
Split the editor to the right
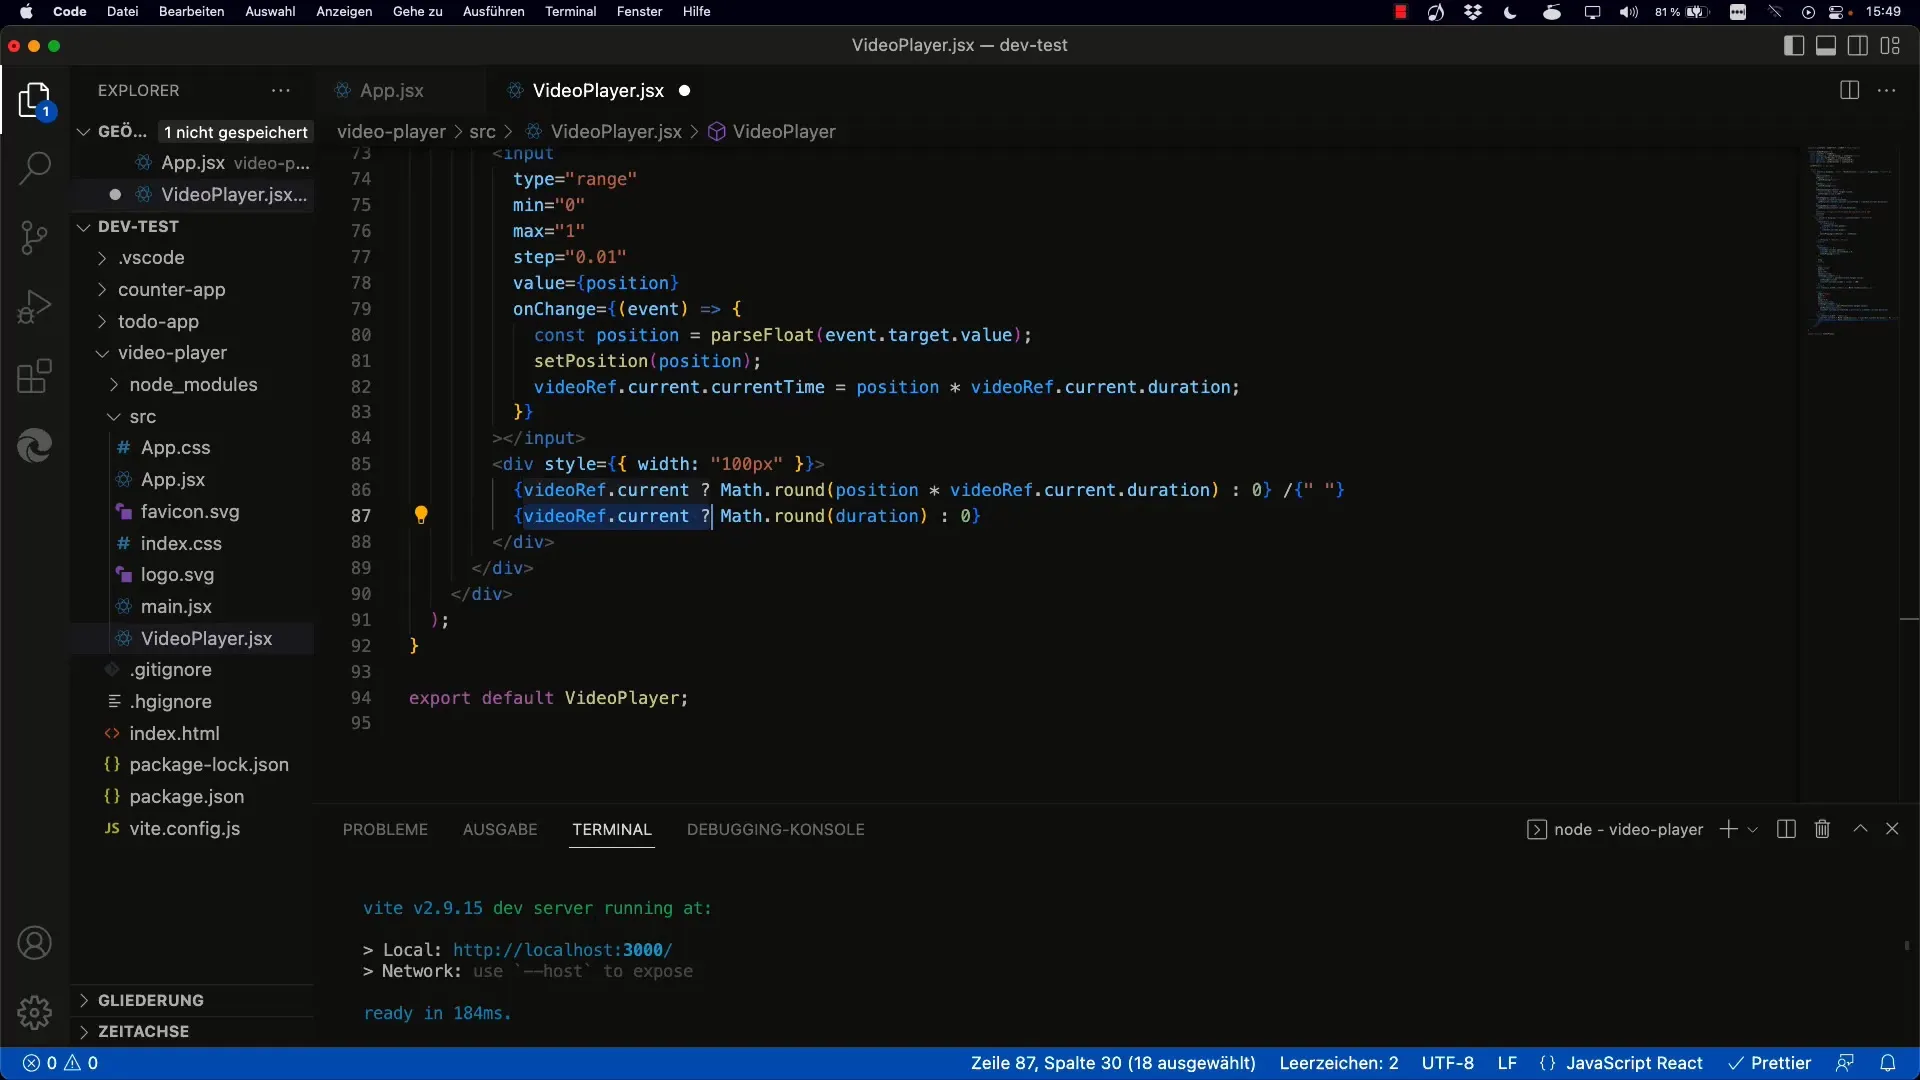tap(1849, 90)
